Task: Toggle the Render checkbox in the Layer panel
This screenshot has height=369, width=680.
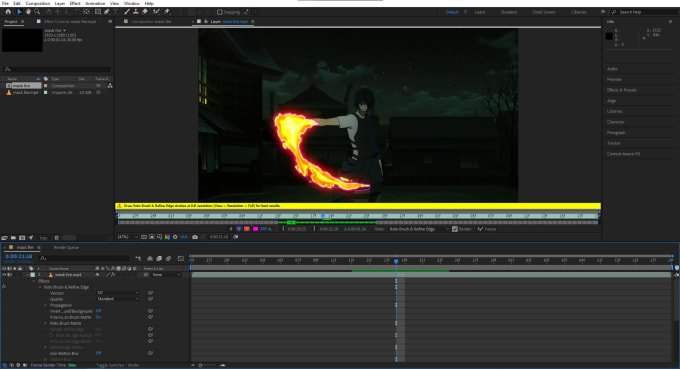Action: click(455, 229)
